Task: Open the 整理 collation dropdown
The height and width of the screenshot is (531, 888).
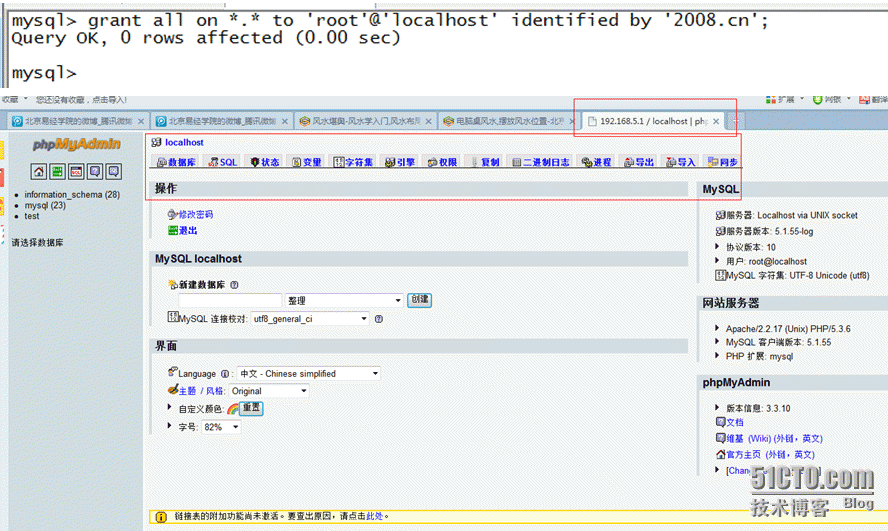Action: pos(344,301)
